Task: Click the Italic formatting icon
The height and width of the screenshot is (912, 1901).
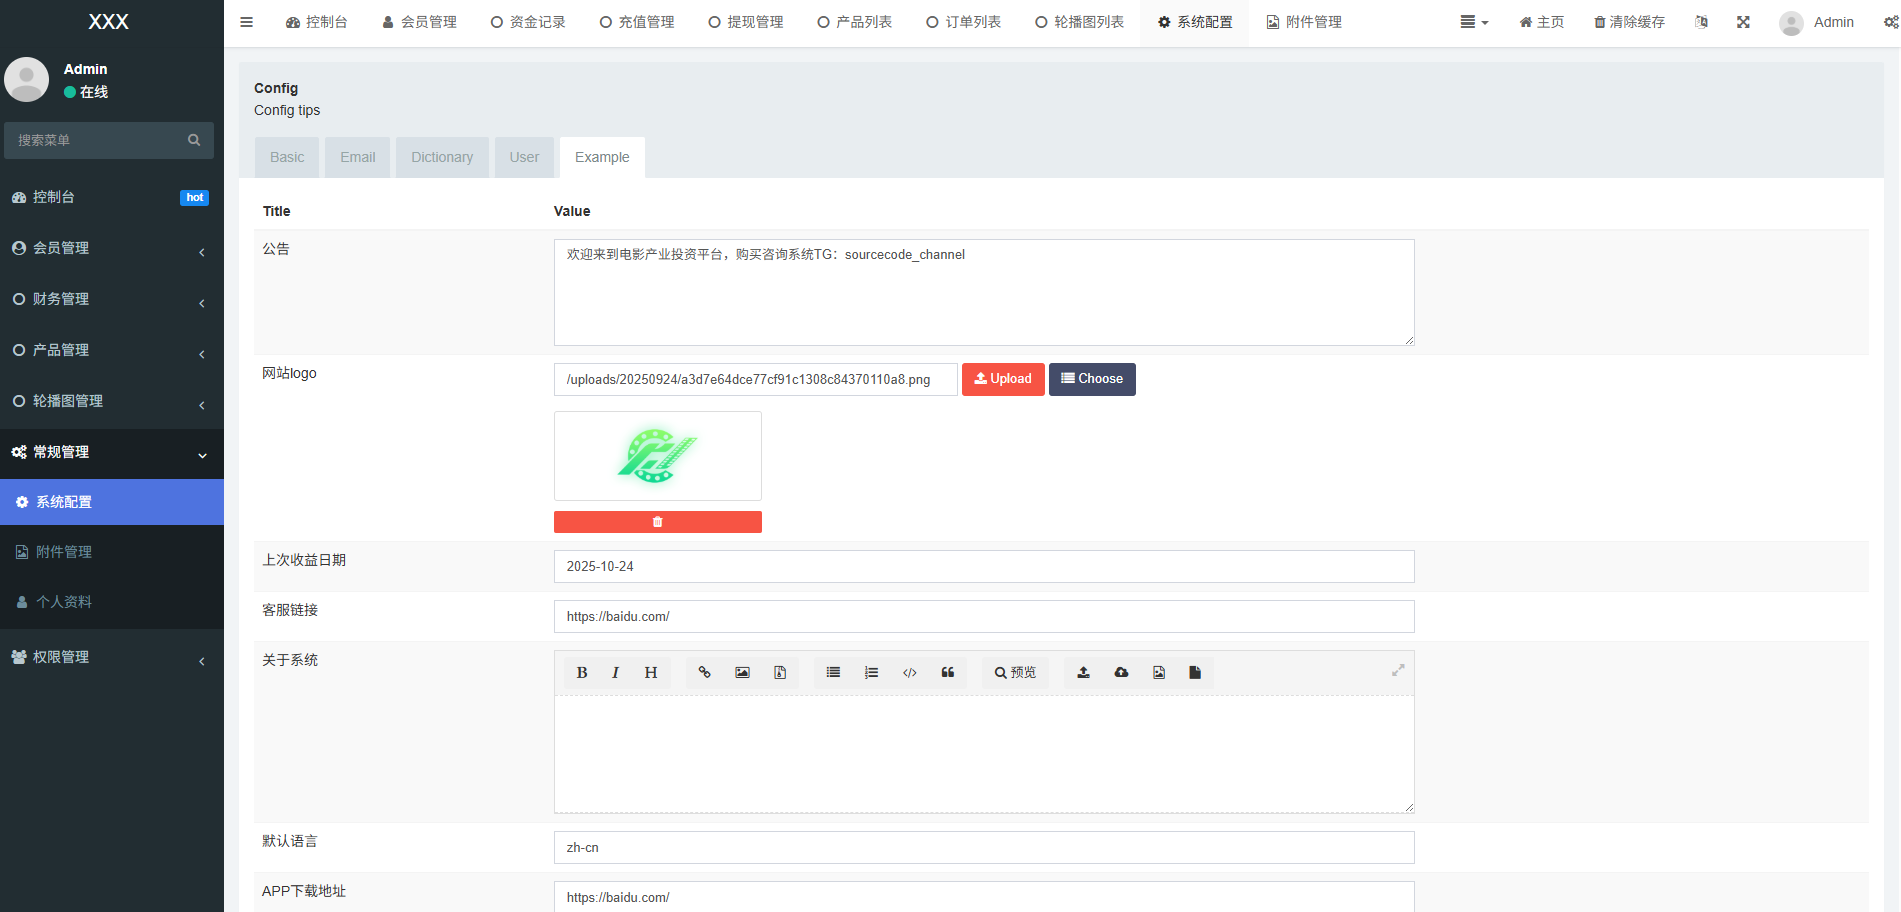Action: pos(615,673)
